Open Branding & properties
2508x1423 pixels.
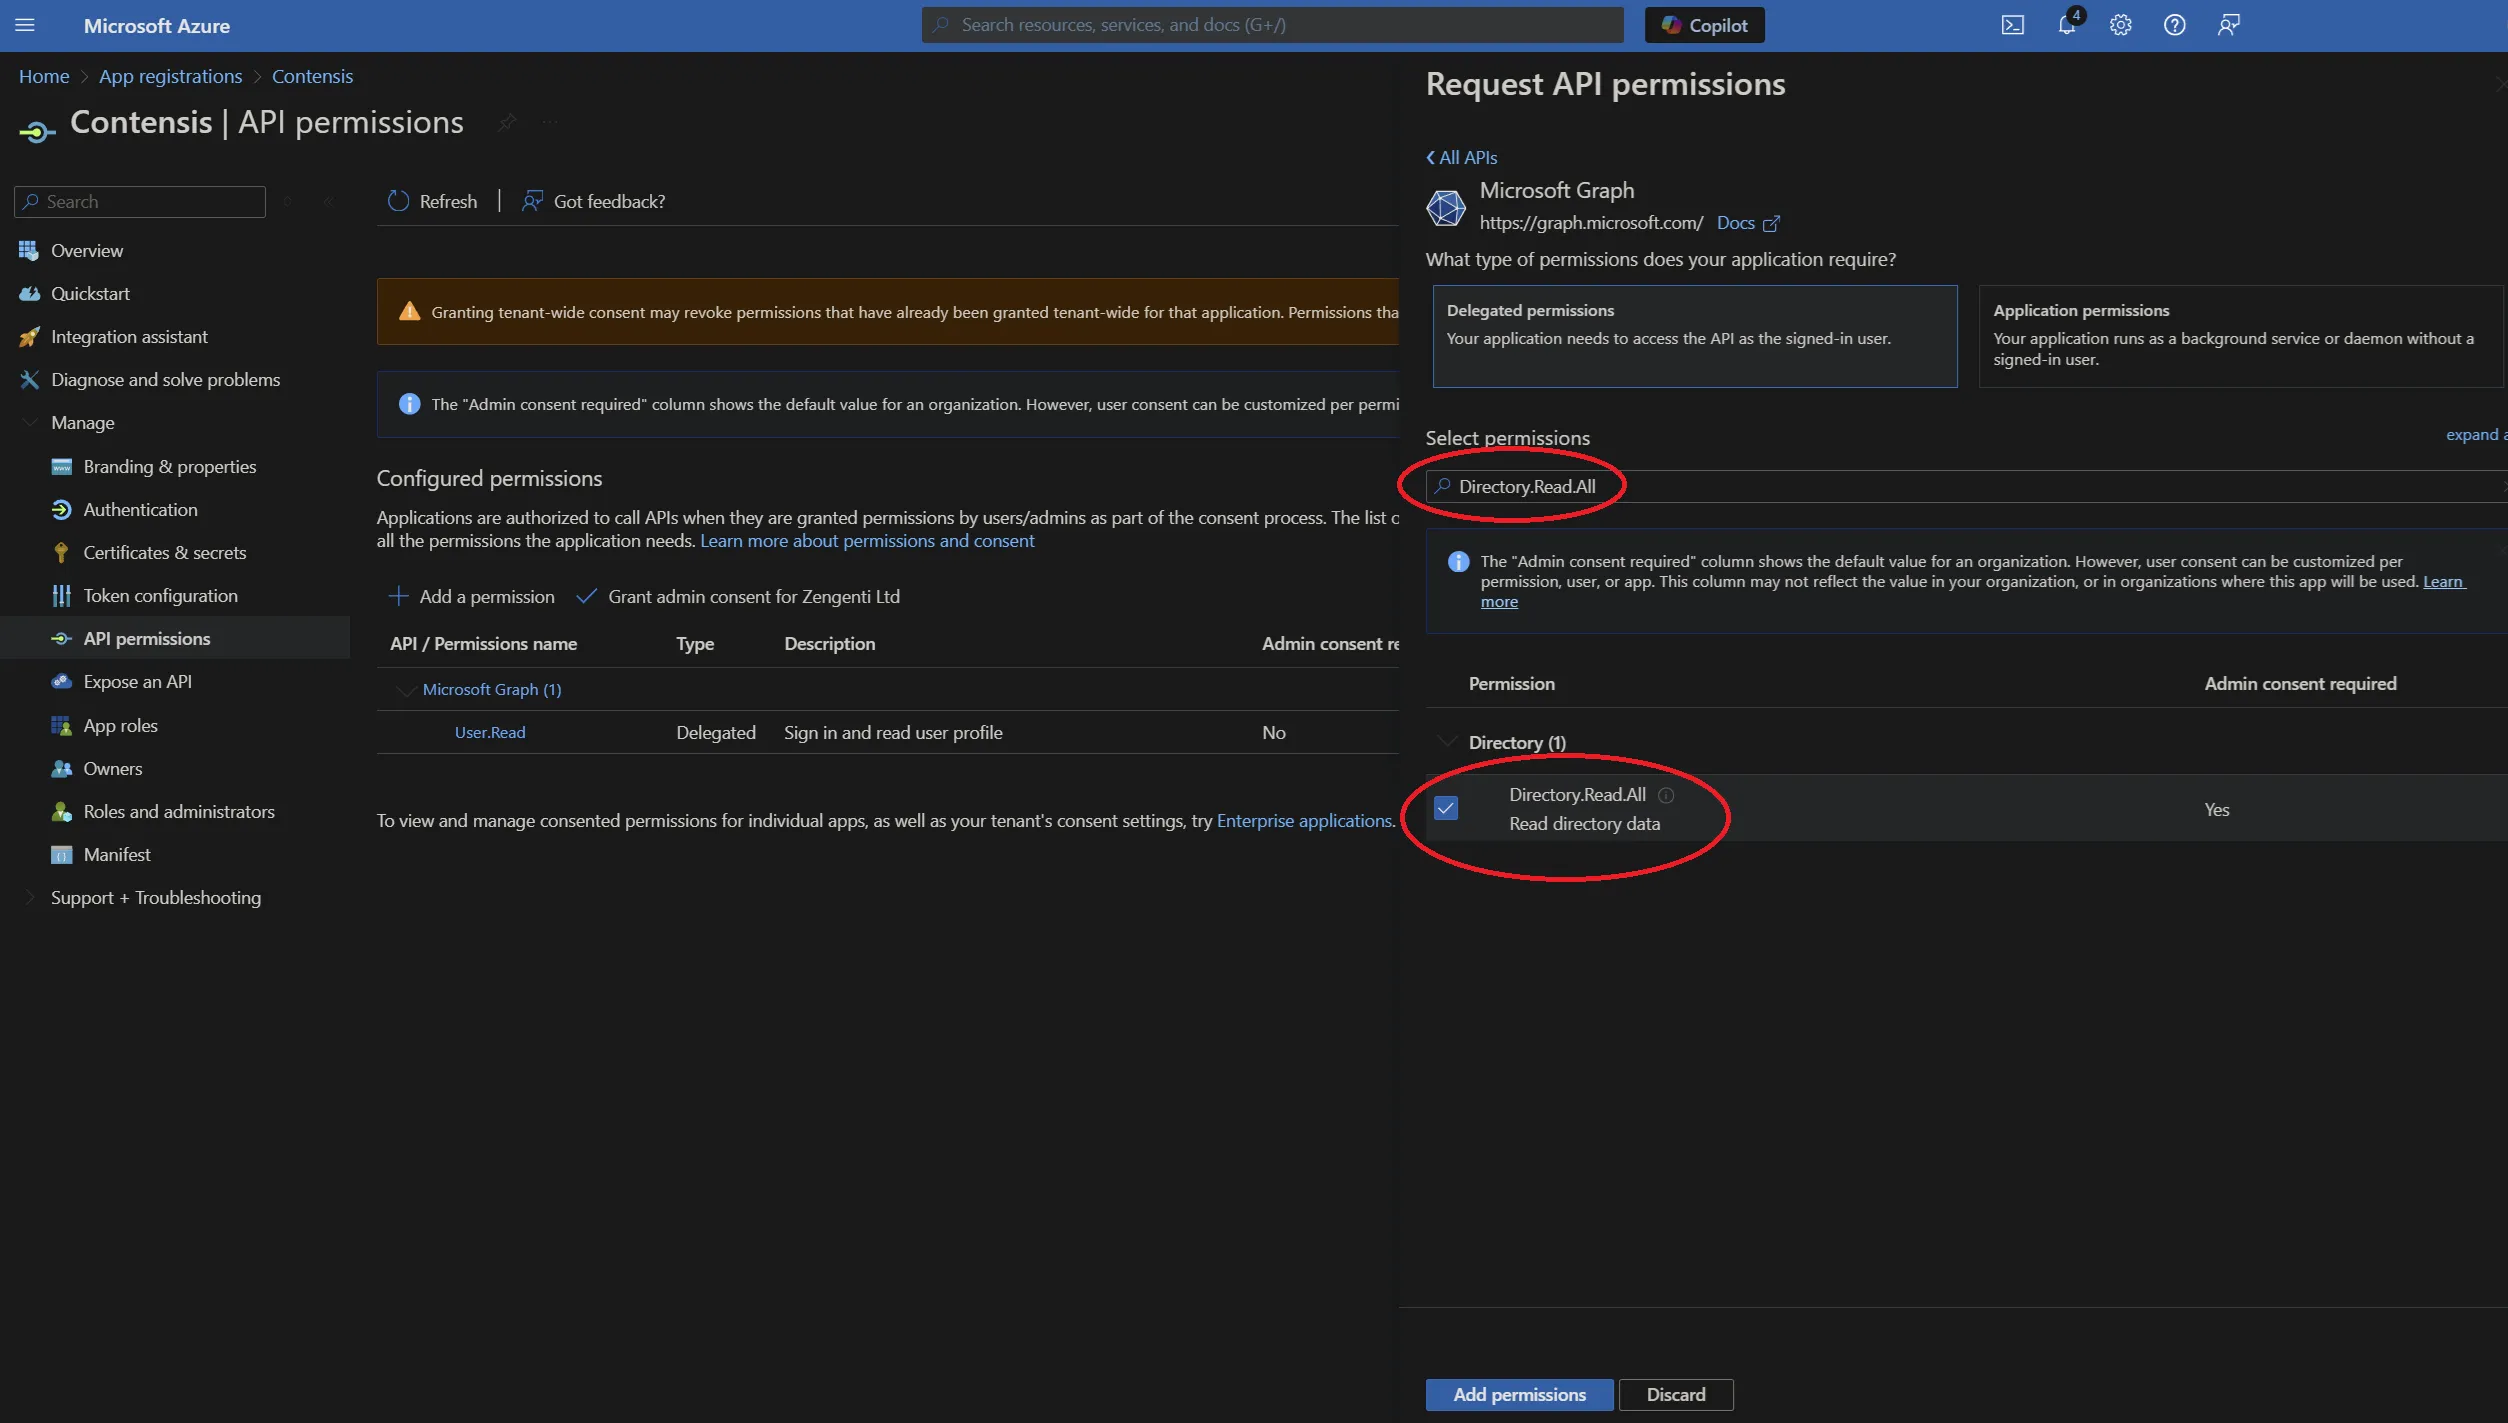pos(169,466)
